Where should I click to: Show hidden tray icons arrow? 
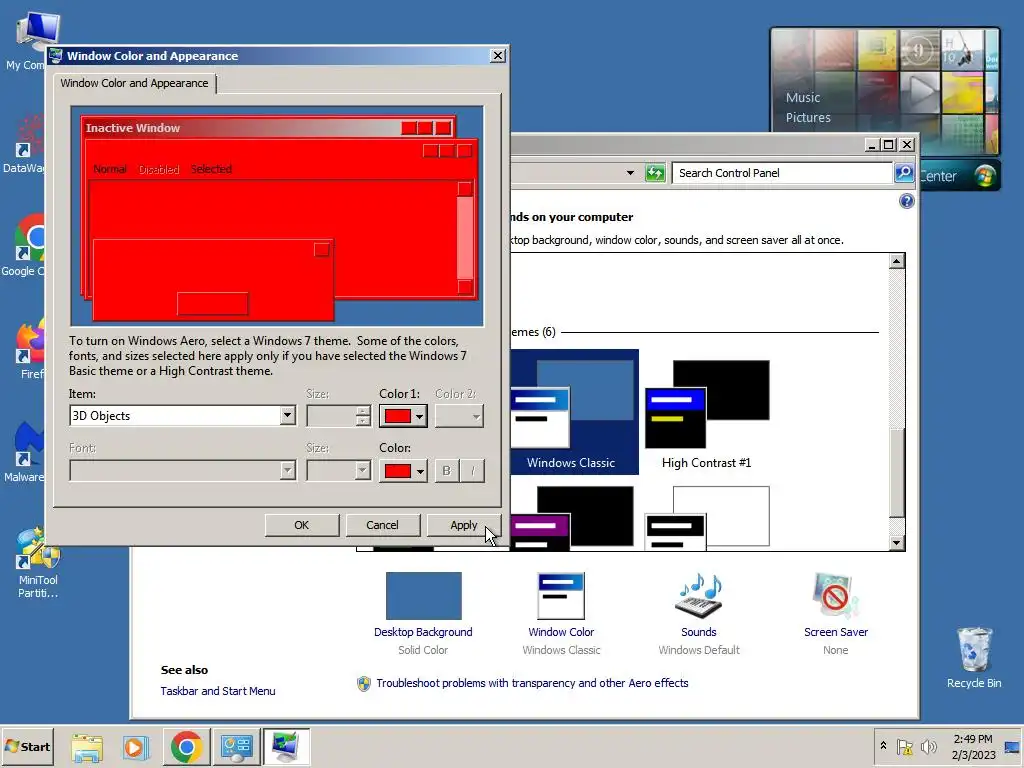coord(884,746)
